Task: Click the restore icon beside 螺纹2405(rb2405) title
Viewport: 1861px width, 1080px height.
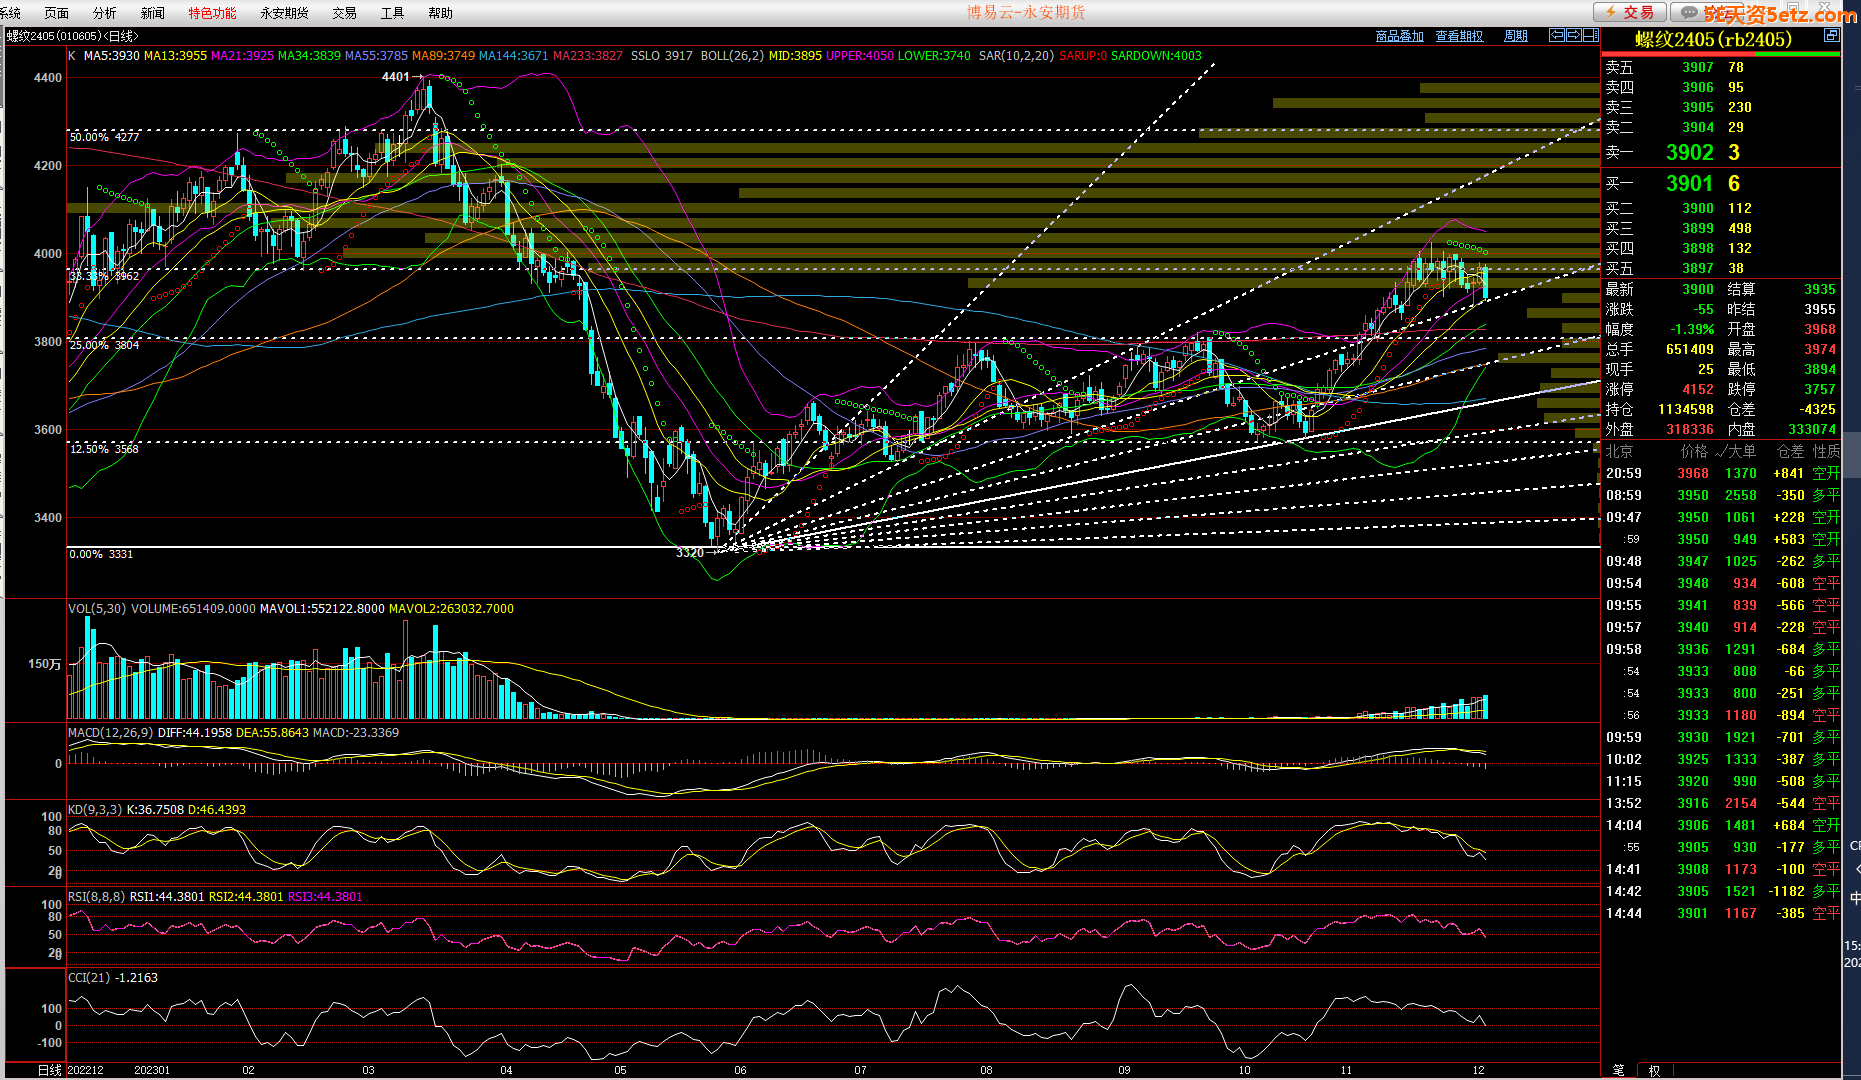Action: [x=1831, y=35]
